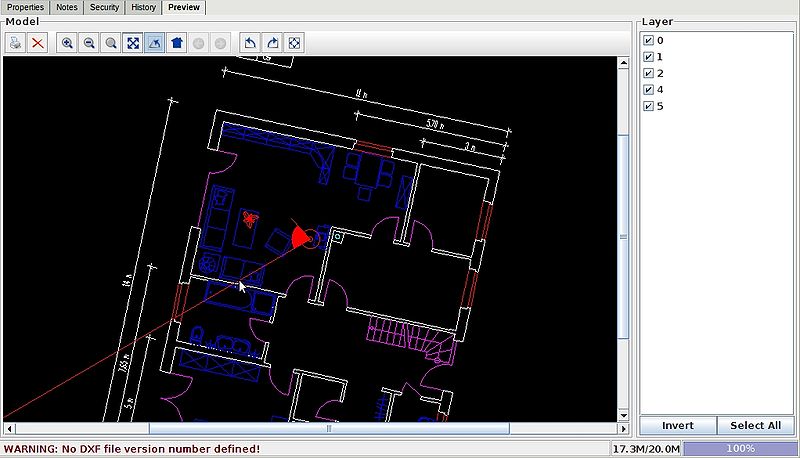Click vertical scrollbar up arrow
The height and width of the screenshot is (458, 800).
point(623,63)
